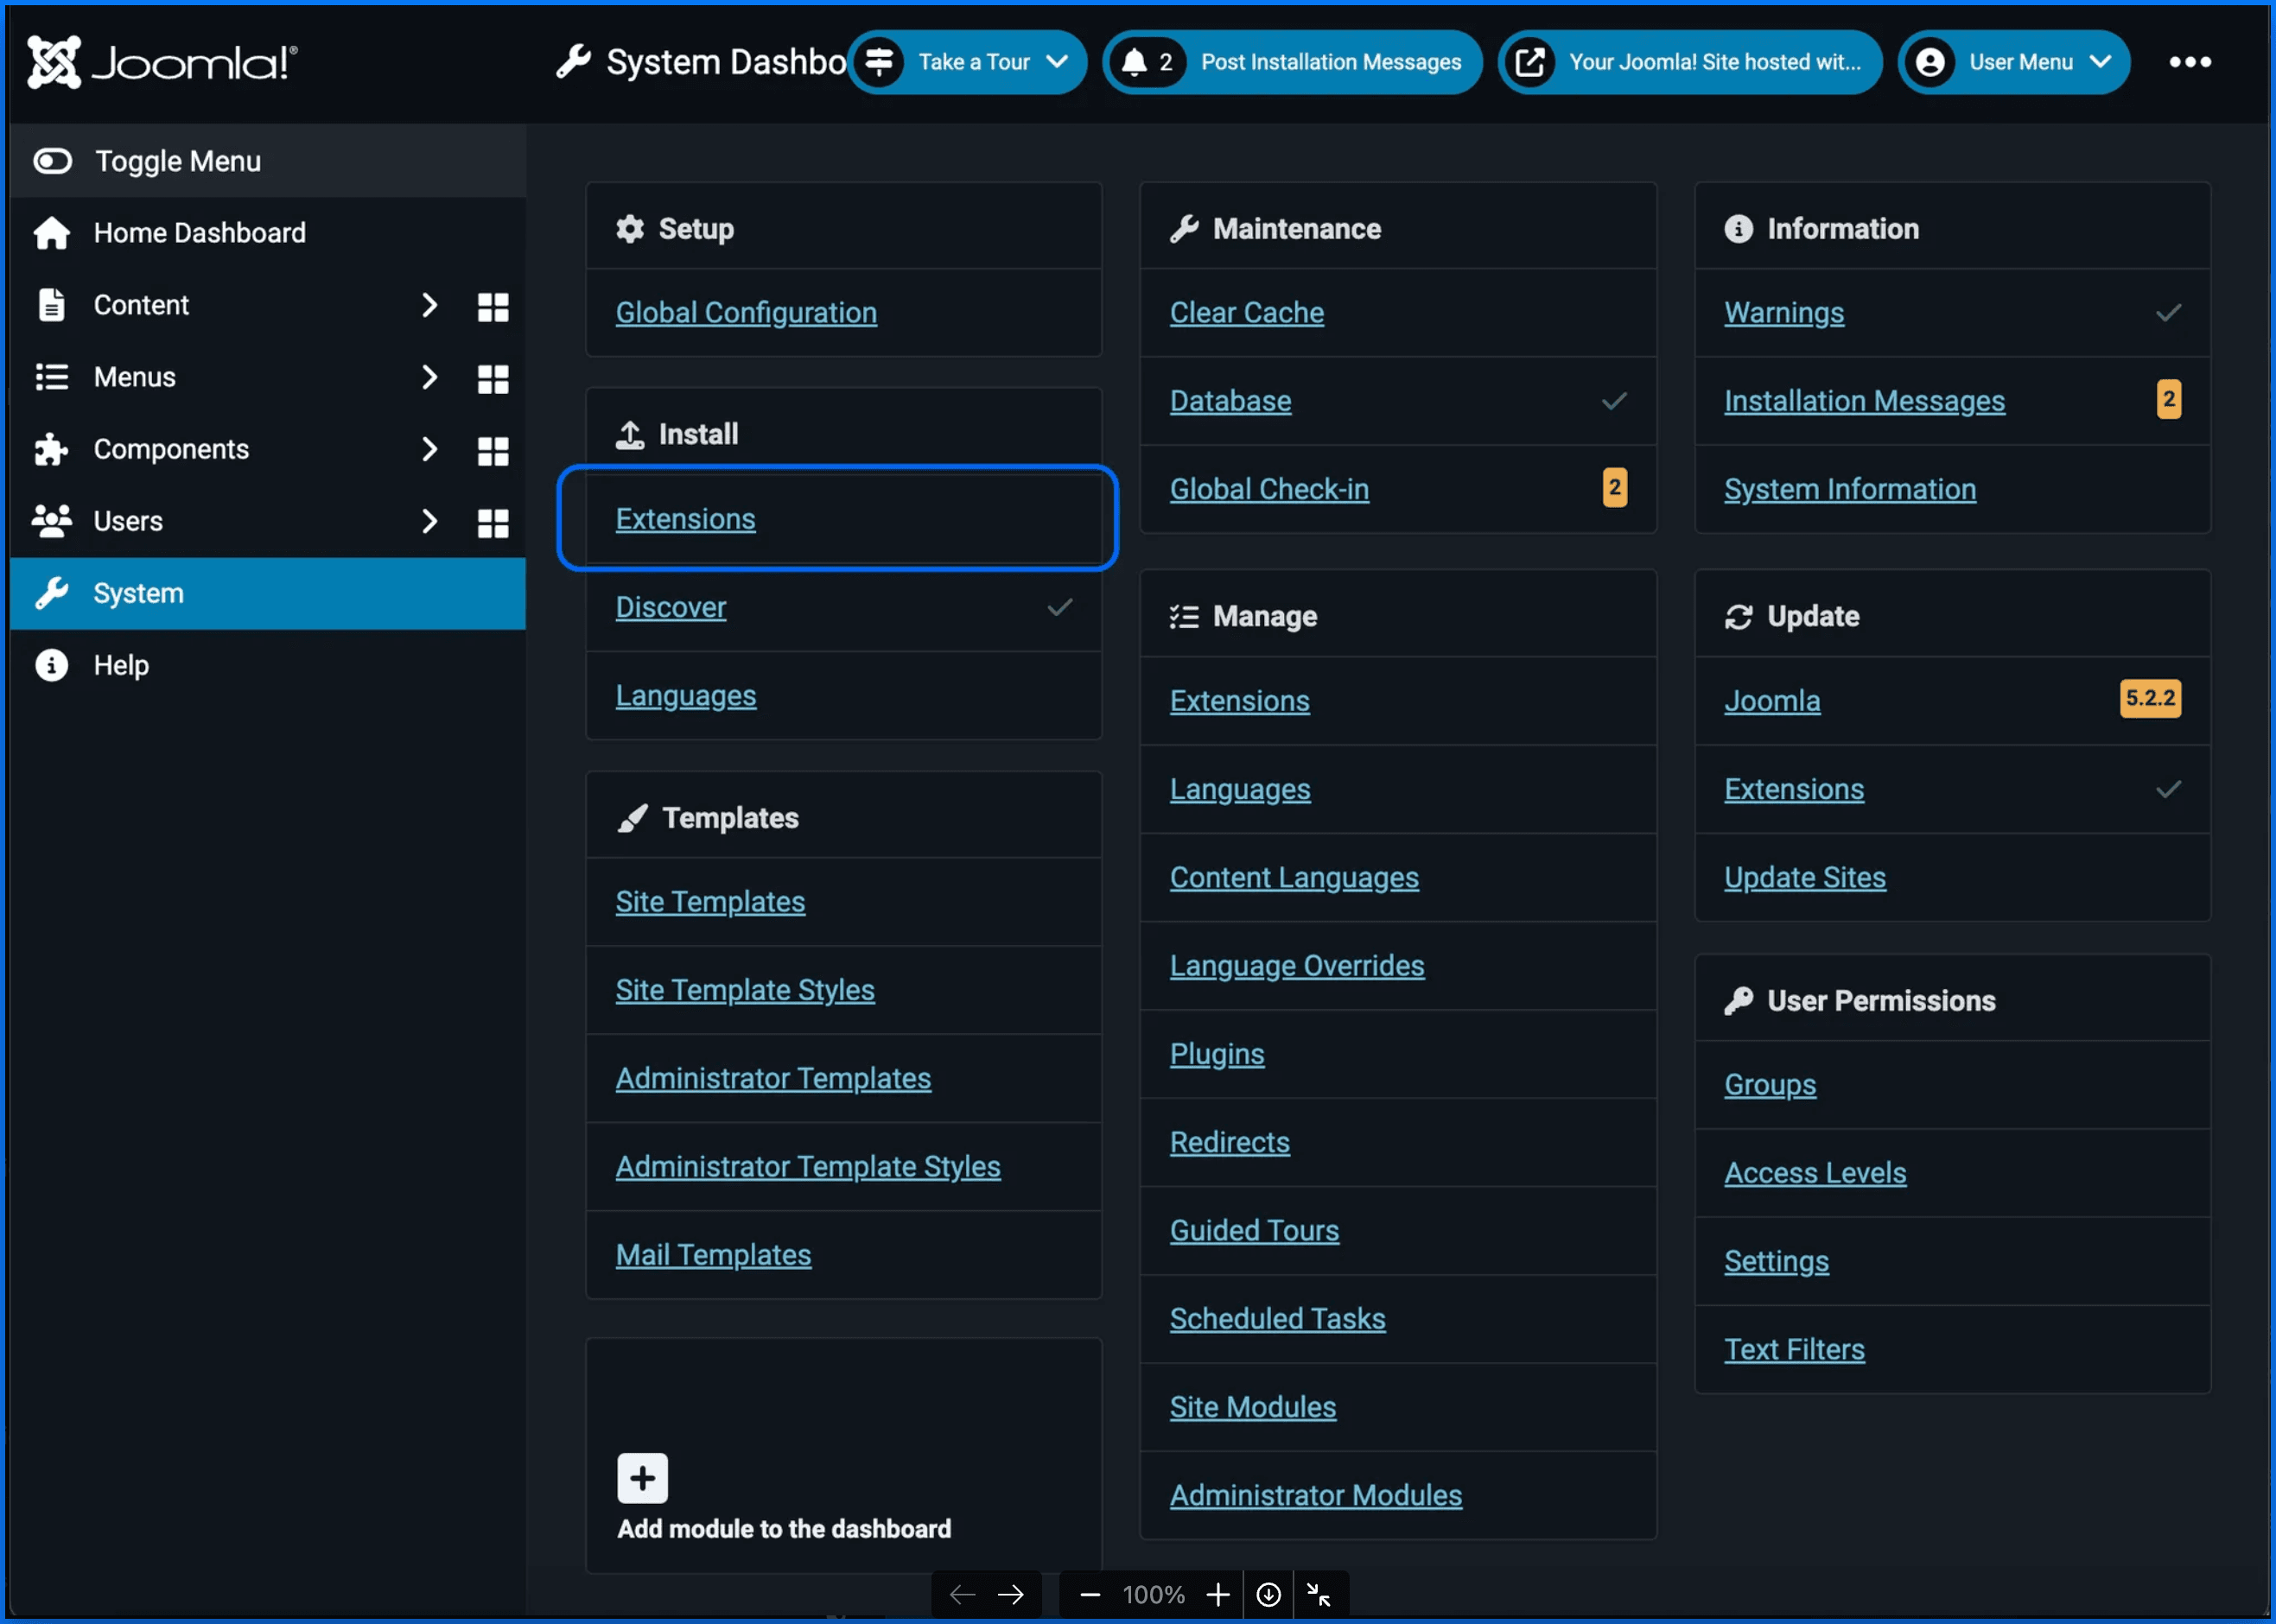Click the download icon in bottom toolbar
Image resolution: width=2276 pixels, height=1624 pixels.
pos(1268,1594)
